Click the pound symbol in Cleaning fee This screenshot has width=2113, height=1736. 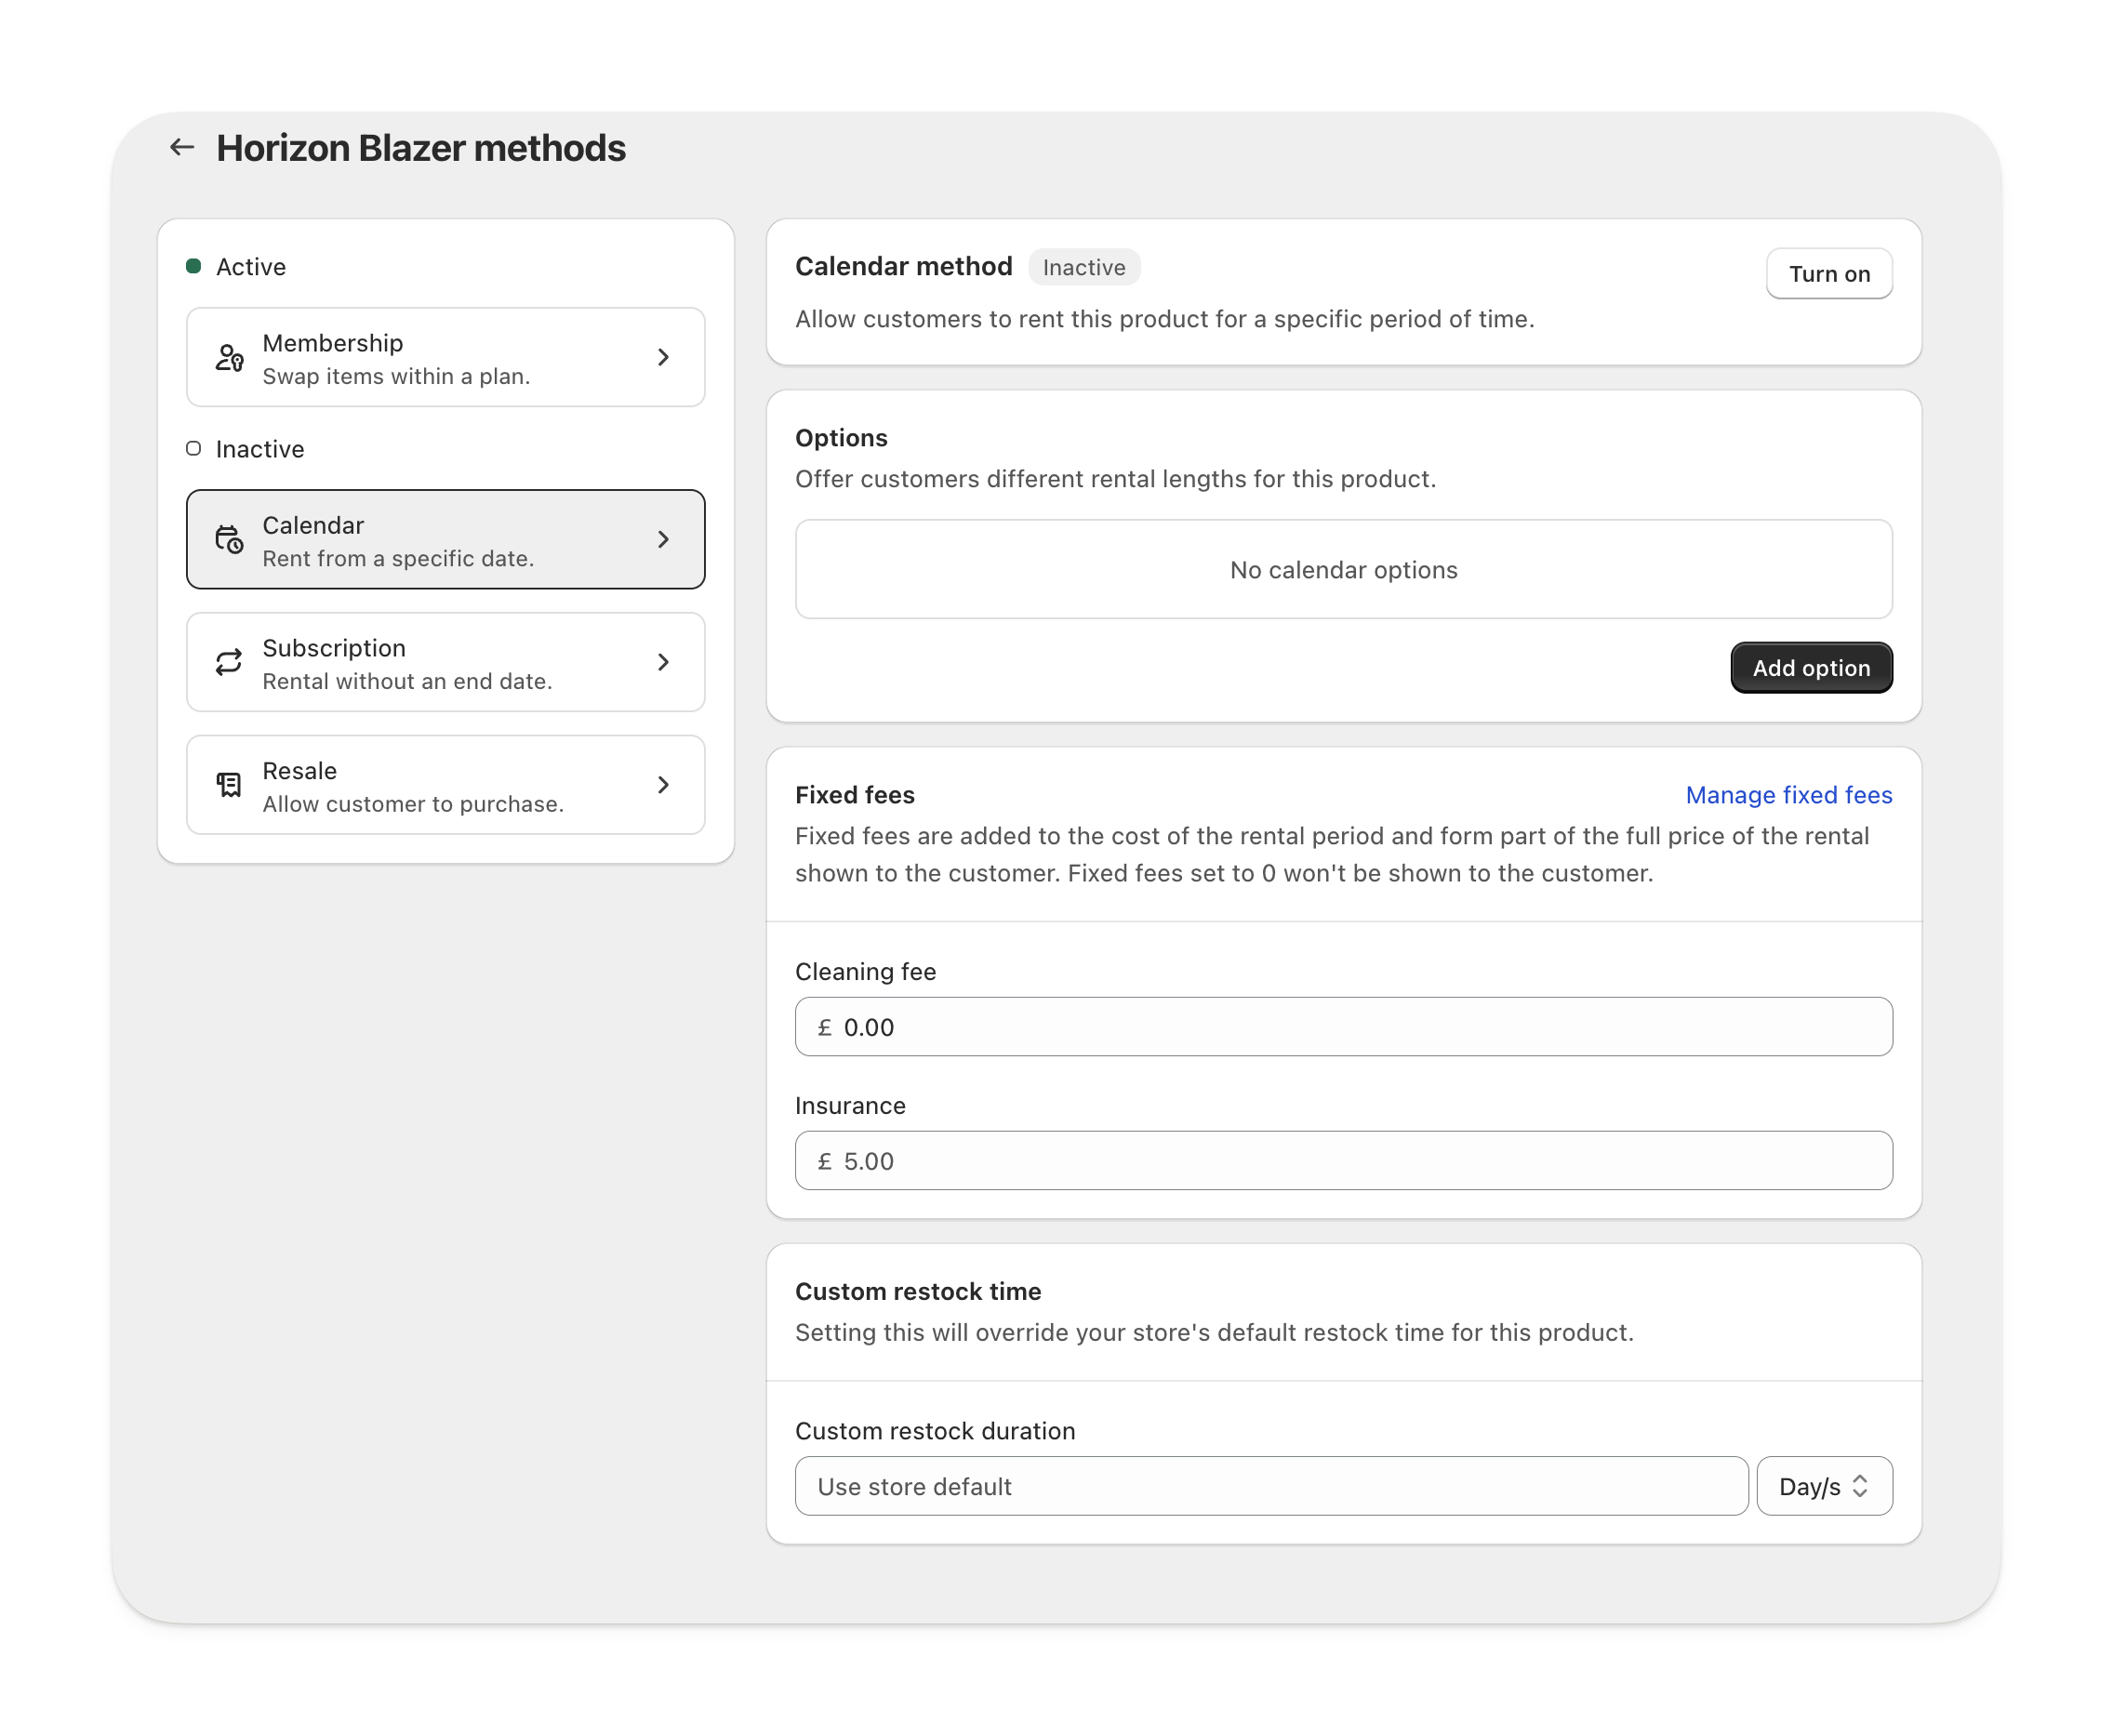pos(824,1027)
